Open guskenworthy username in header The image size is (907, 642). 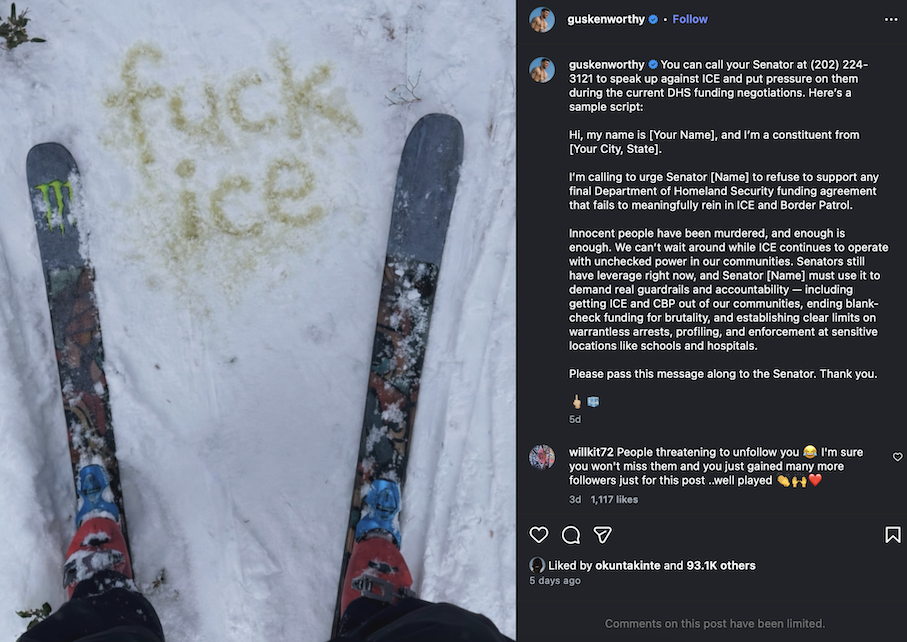point(606,19)
